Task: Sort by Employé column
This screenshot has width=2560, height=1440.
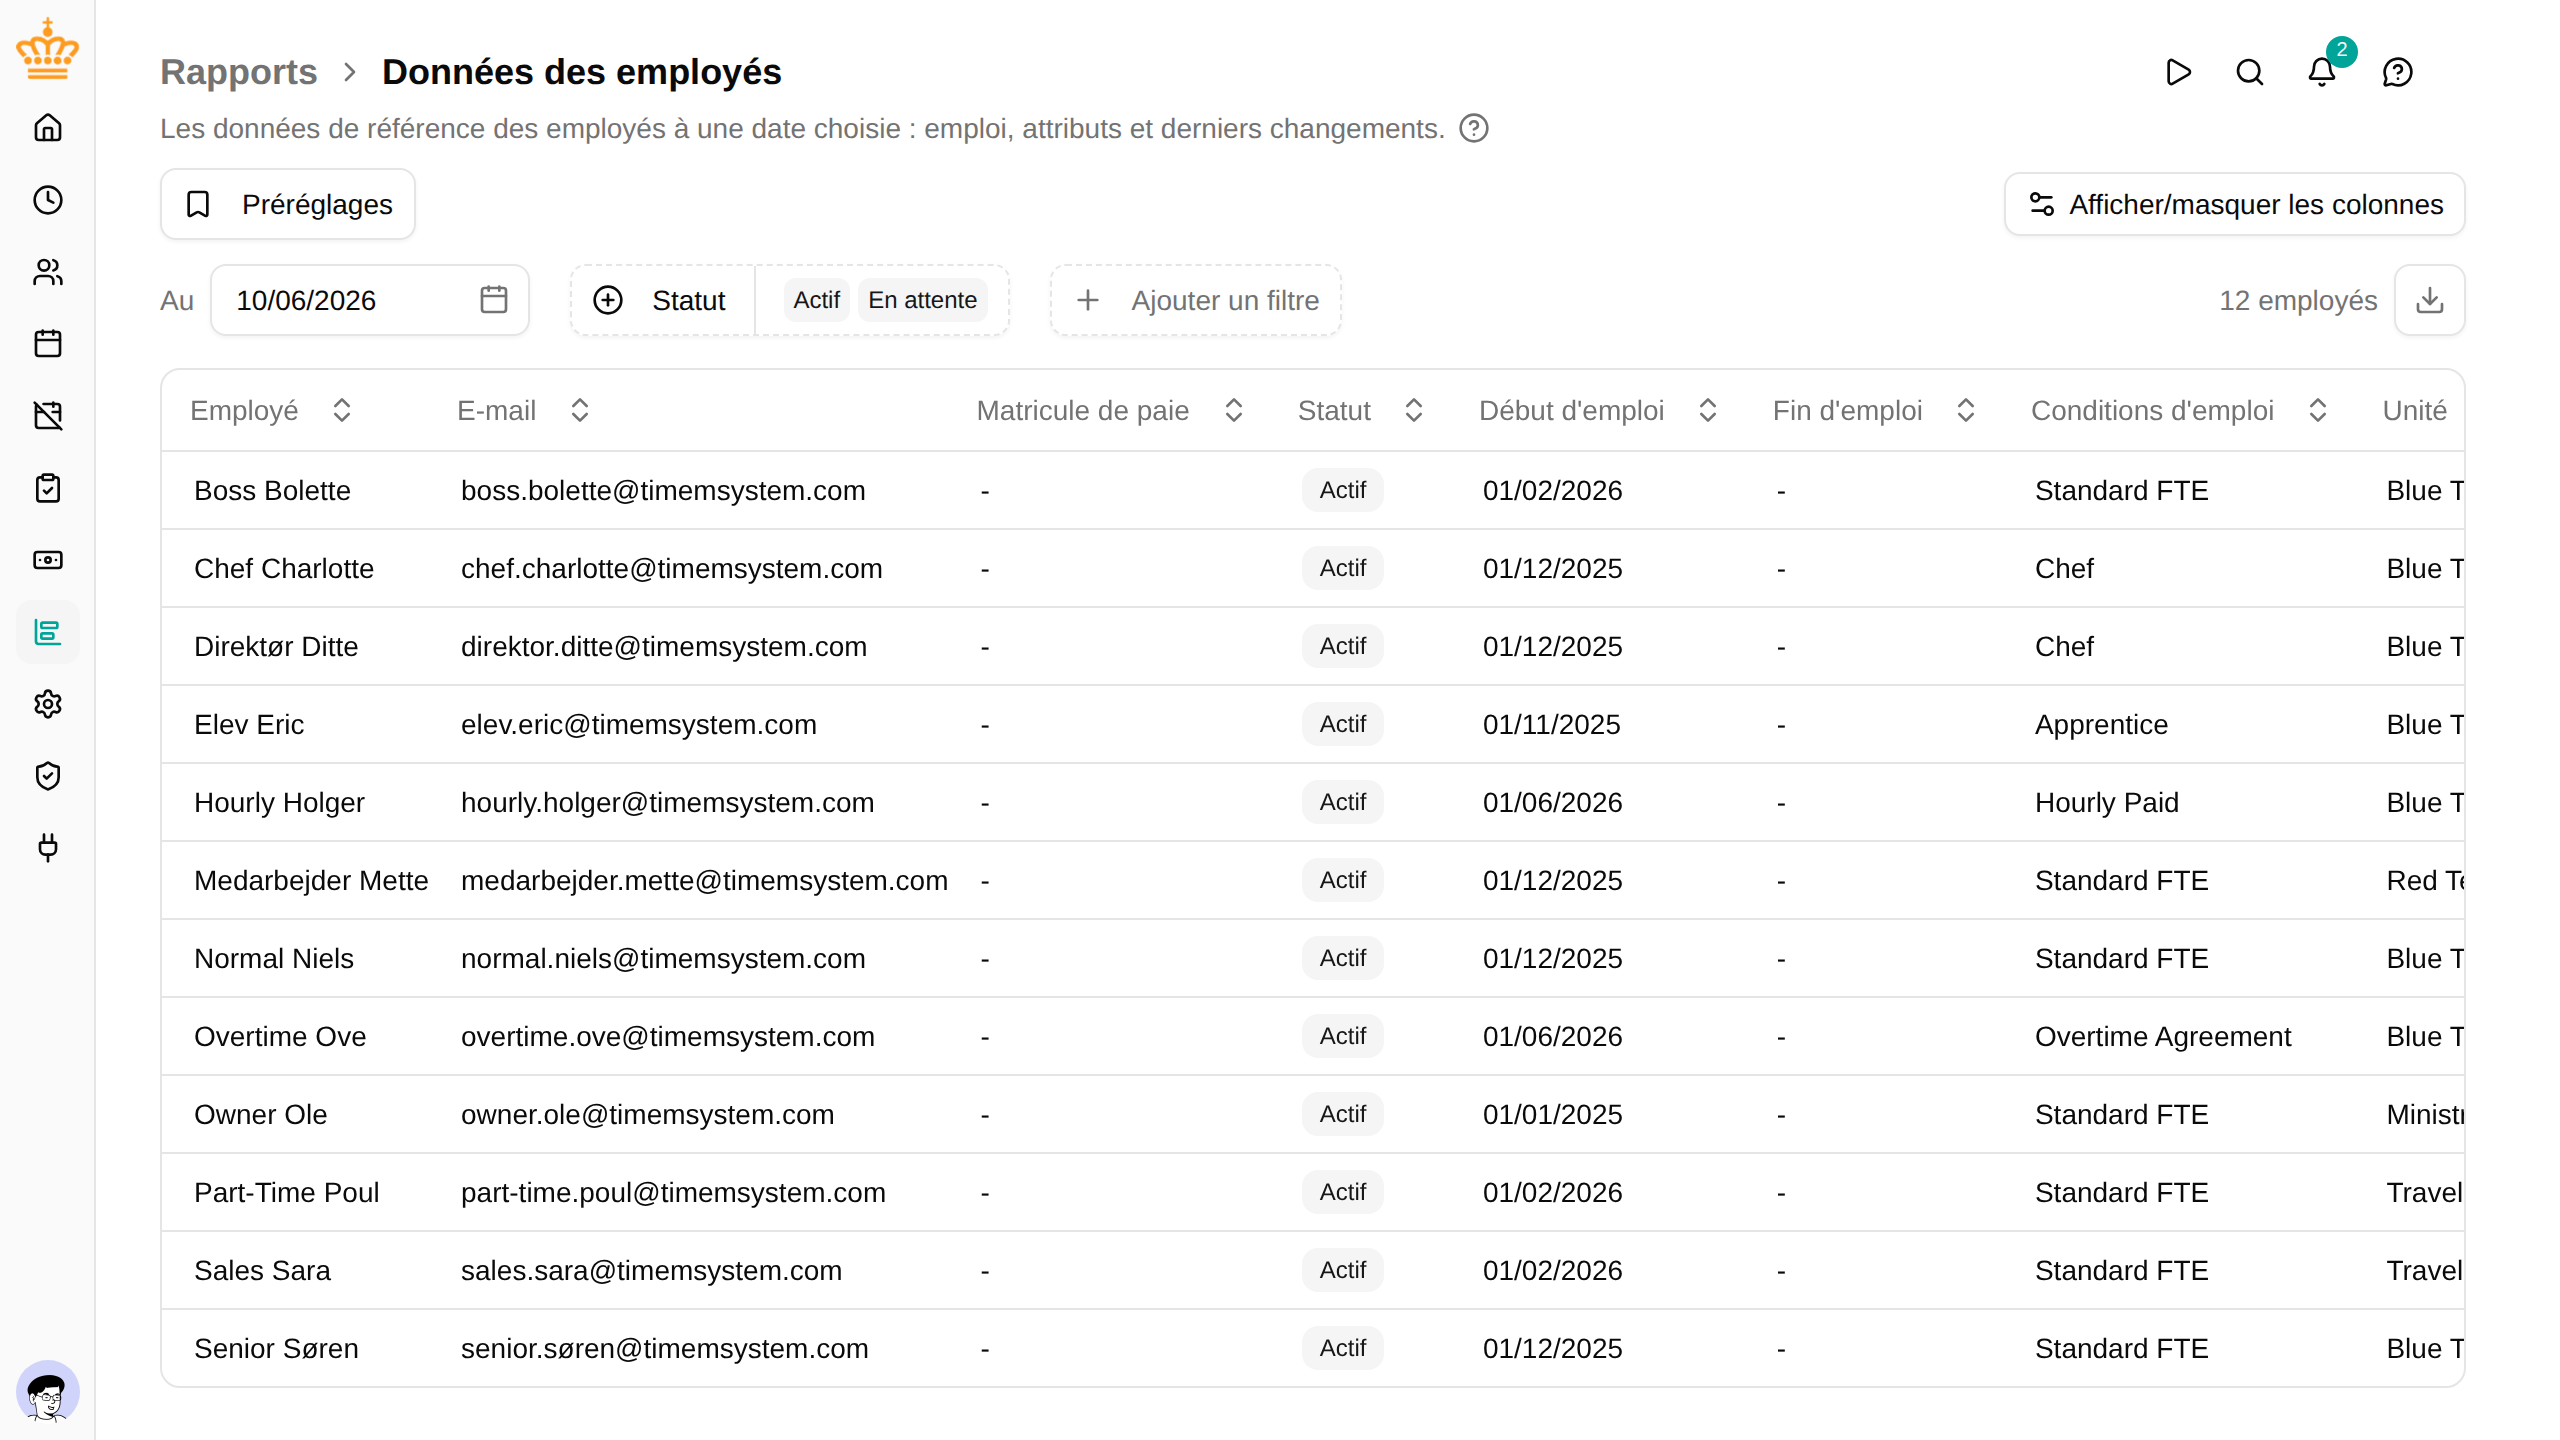Action: (x=342, y=411)
